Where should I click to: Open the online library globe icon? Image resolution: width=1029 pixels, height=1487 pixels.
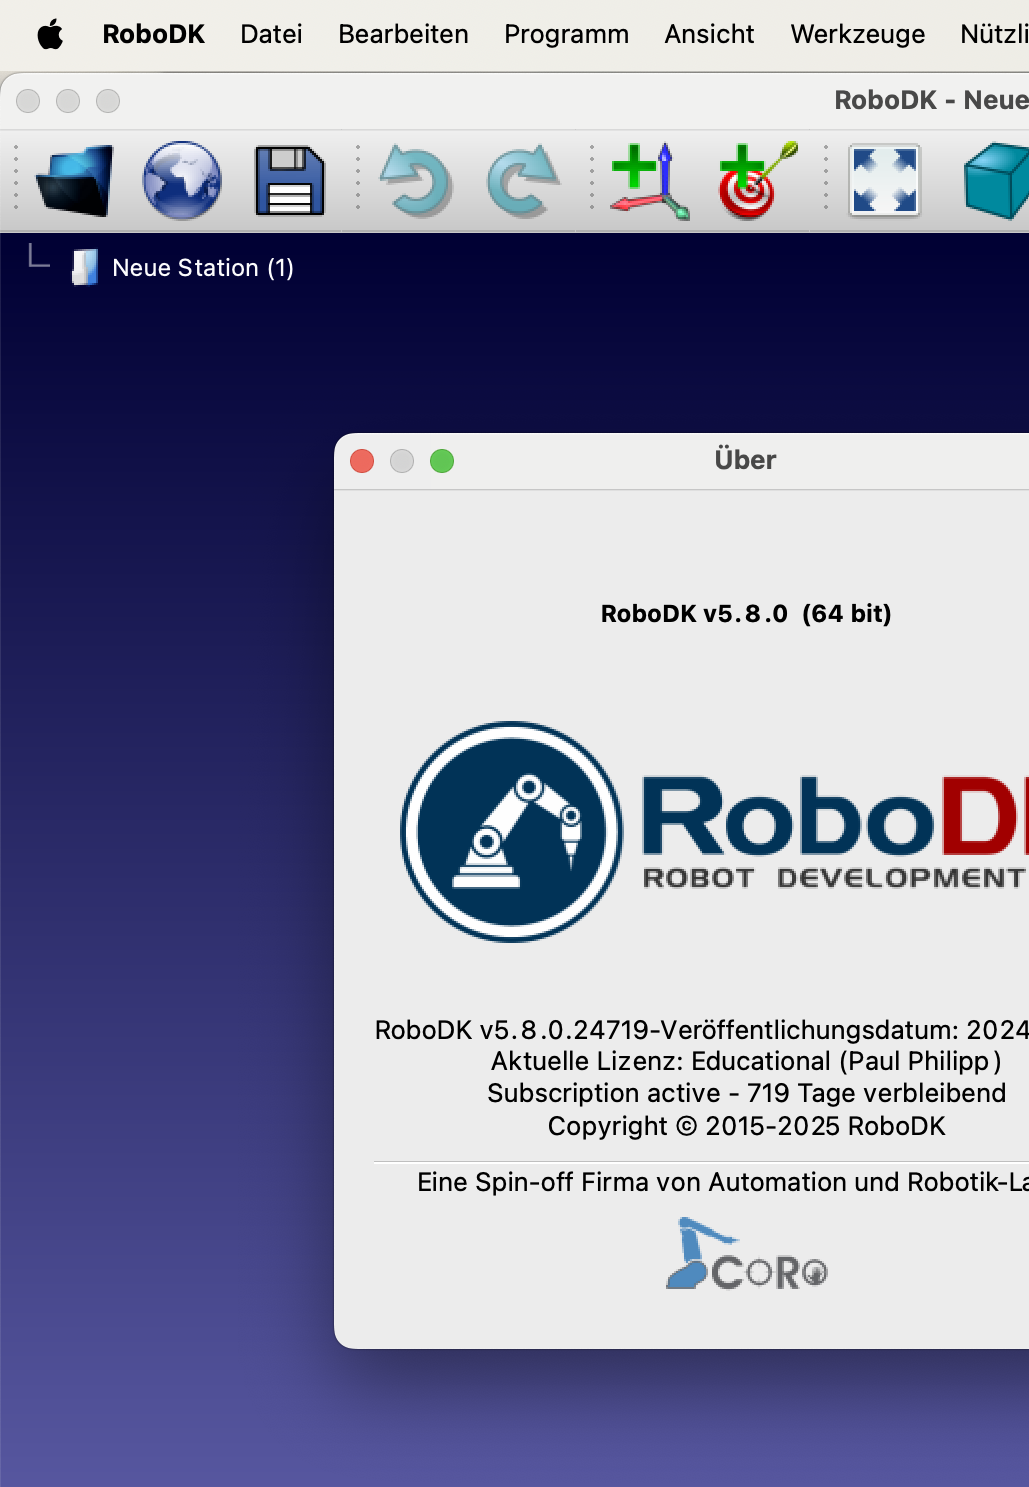tap(182, 181)
